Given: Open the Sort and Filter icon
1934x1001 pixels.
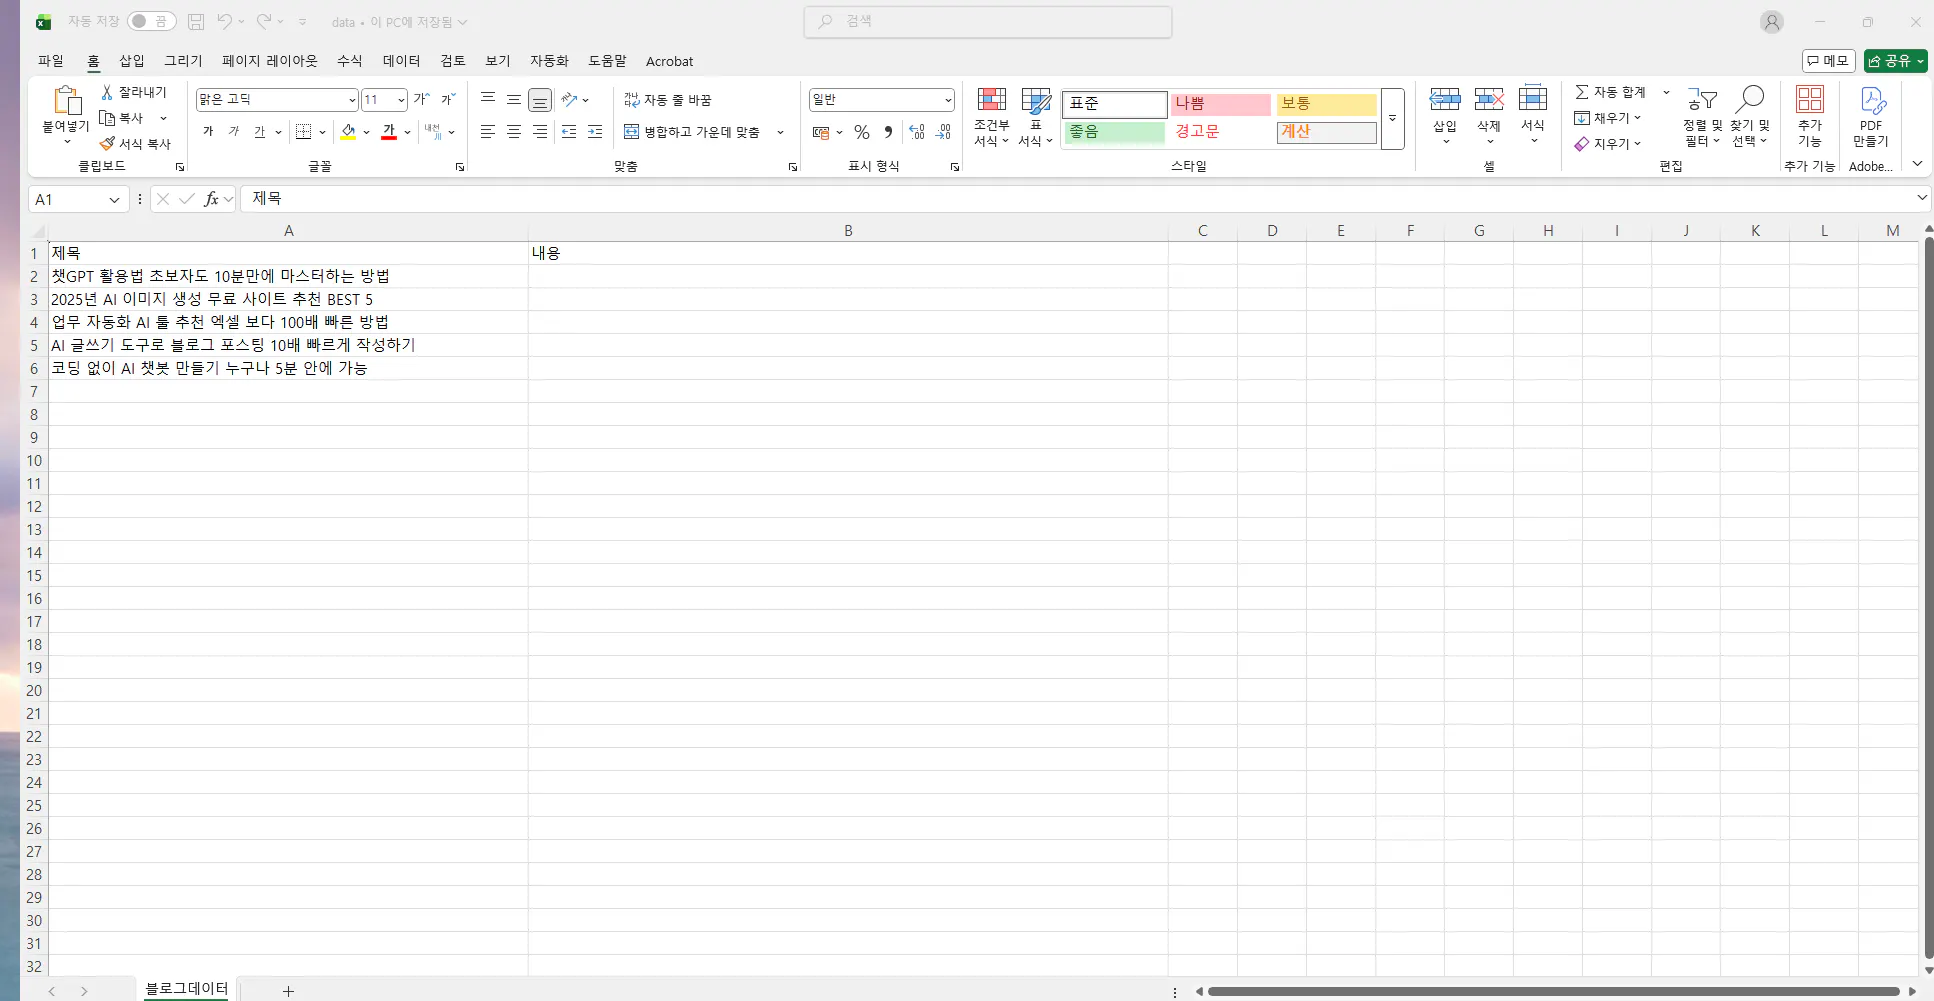Looking at the screenshot, I should pos(1702,99).
